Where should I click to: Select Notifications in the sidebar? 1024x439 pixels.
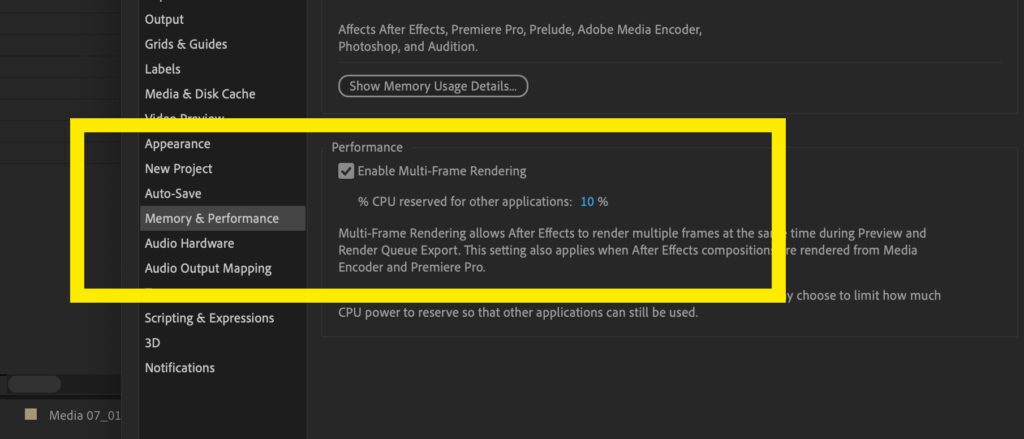click(180, 368)
